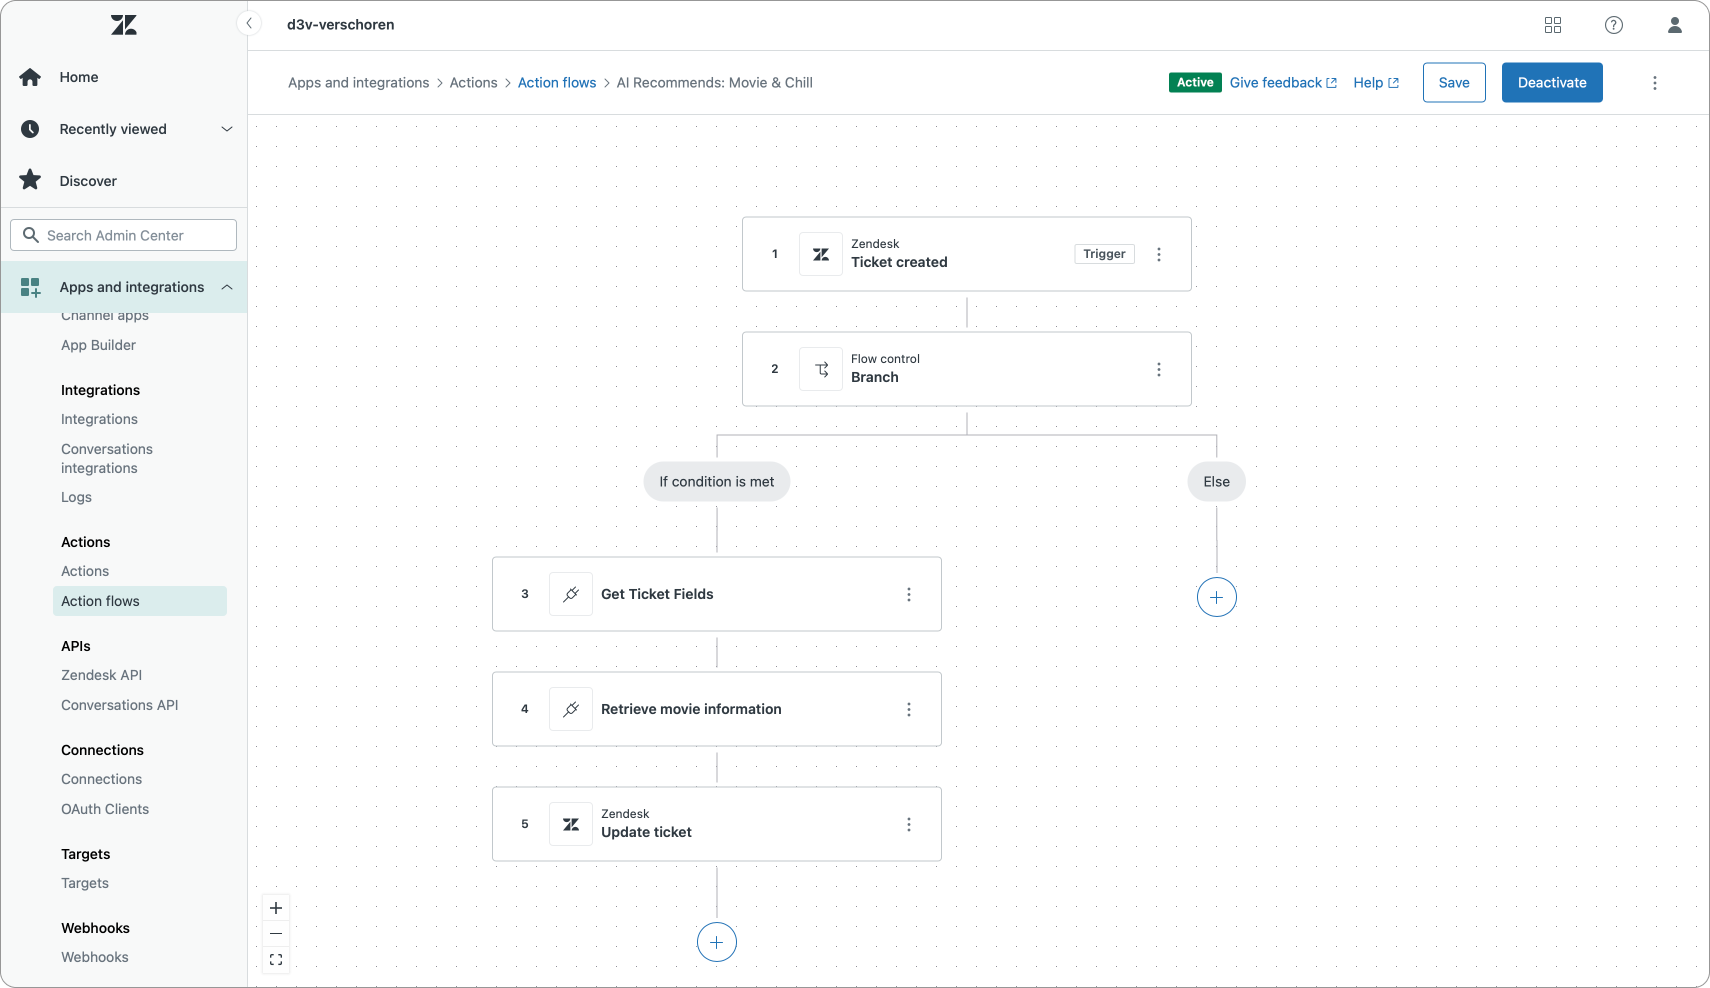The height and width of the screenshot is (988, 1710).
Task: Open the help question mark icon
Action: click(x=1614, y=25)
